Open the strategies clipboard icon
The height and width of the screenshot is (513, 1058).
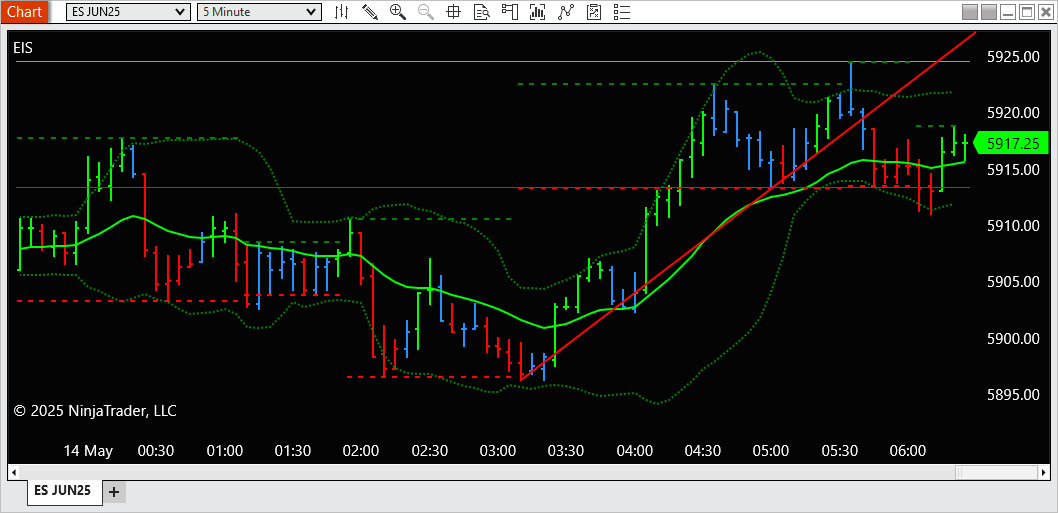coord(594,11)
